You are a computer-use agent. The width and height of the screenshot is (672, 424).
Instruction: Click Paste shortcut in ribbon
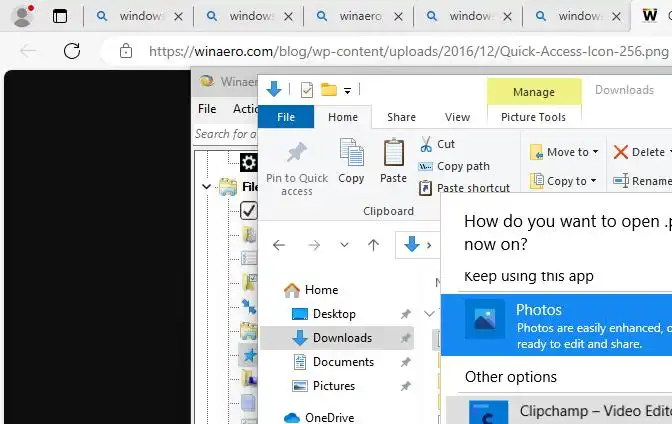[464, 188]
